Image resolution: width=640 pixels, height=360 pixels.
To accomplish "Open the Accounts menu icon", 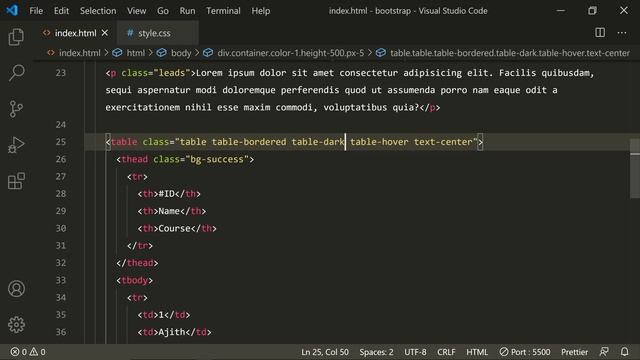I will [x=16, y=289].
